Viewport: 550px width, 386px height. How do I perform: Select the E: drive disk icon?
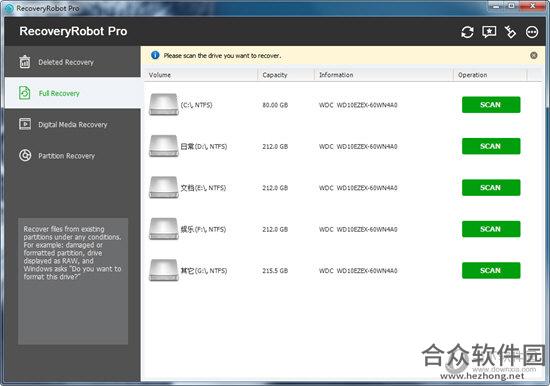(164, 187)
